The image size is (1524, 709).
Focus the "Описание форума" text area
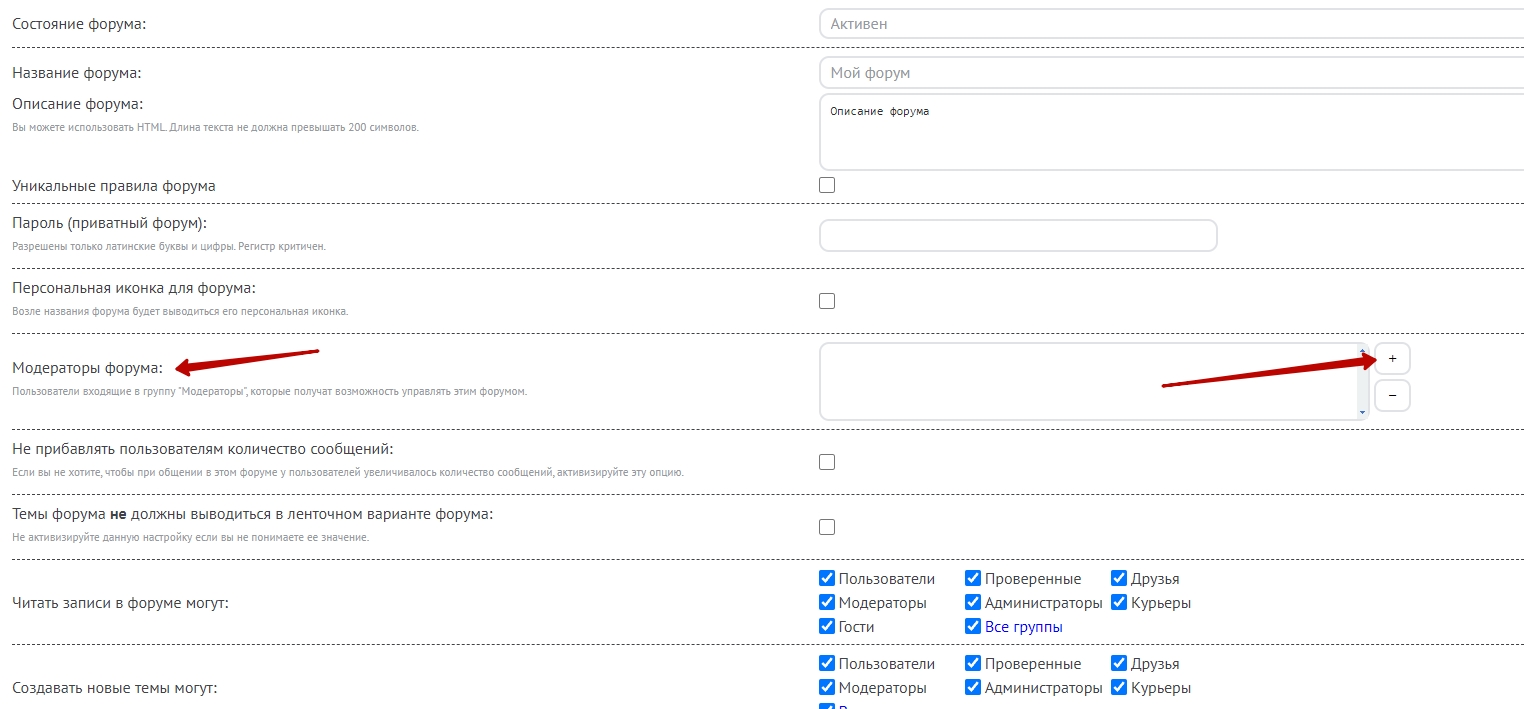[x=1170, y=132]
